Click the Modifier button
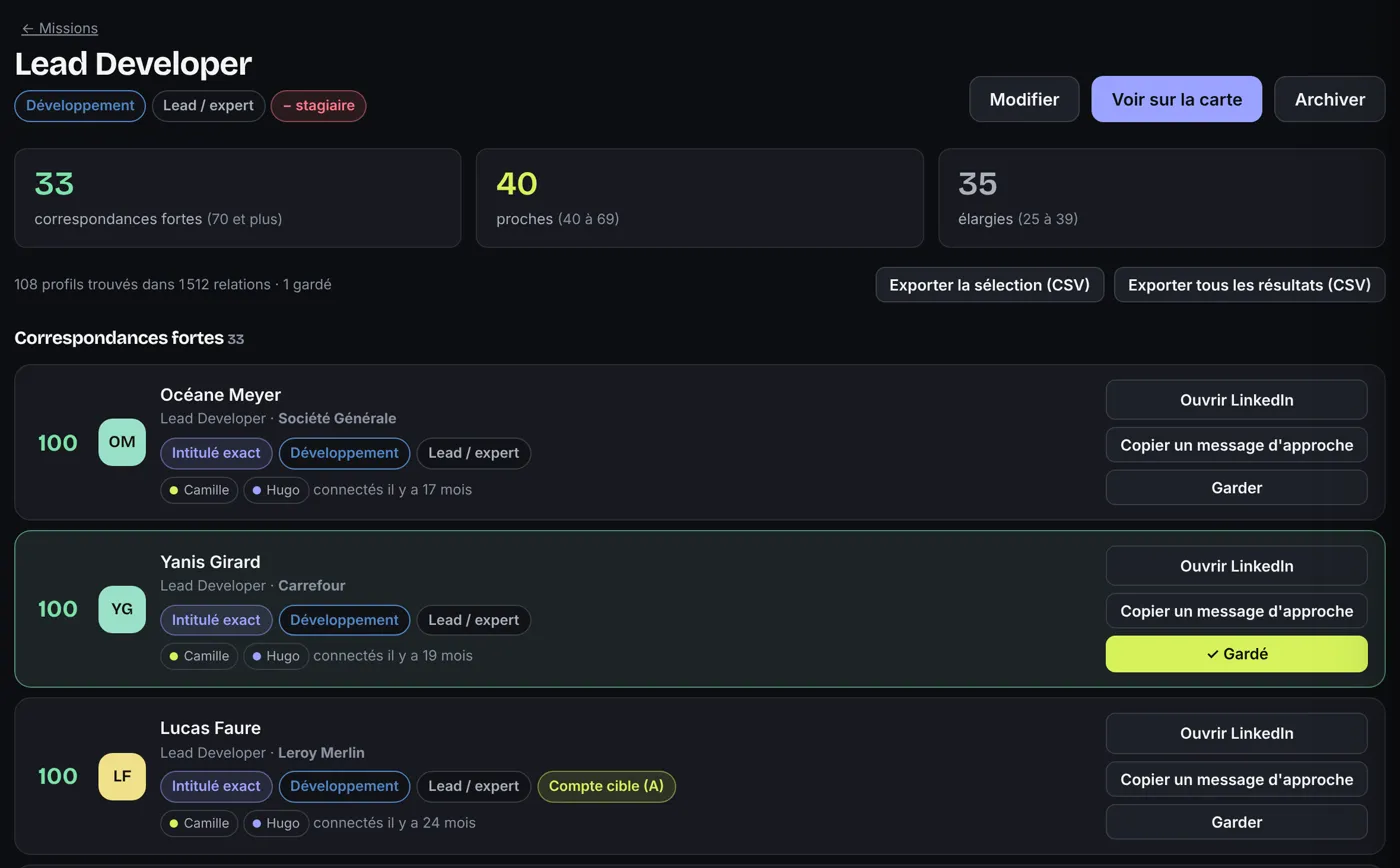The image size is (1400, 868). (x=1024, y=99)
